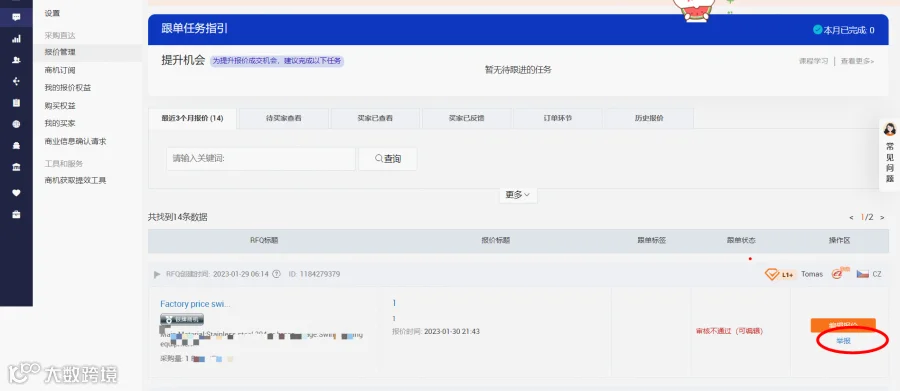
Task: Select the heart icon in sidebar
Action: tap(16, 193)
